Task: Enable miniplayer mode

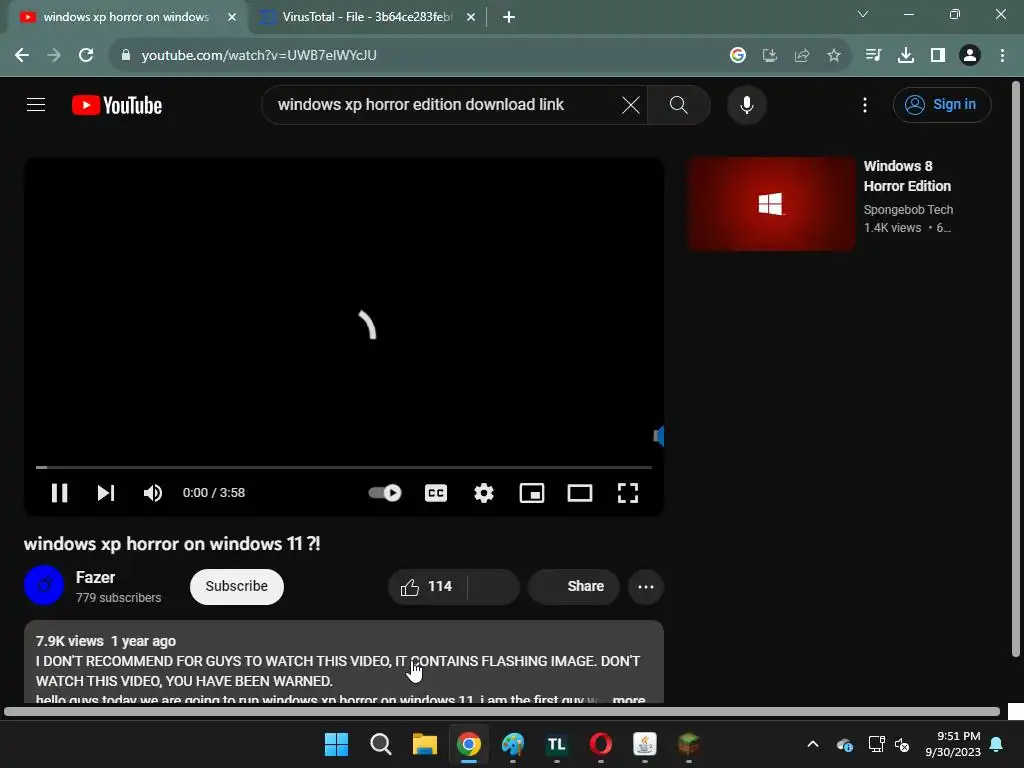Action: (x=532, y=492)
